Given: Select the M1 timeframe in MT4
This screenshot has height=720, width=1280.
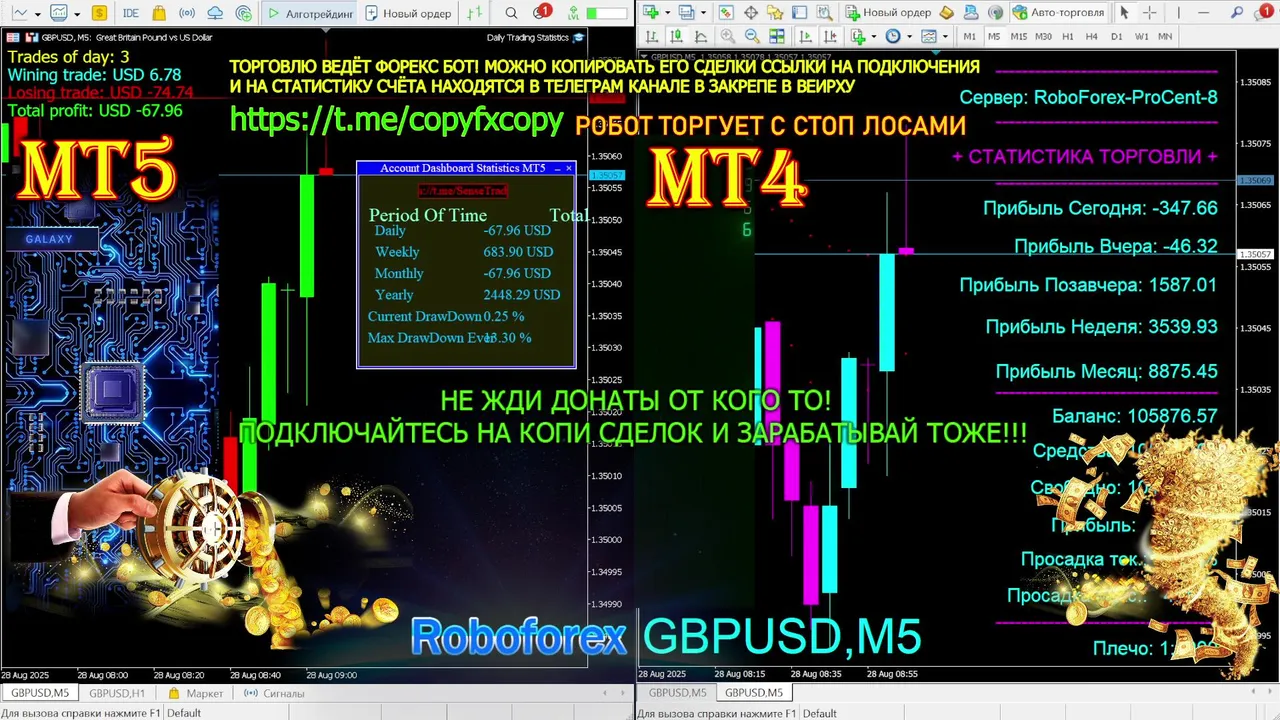Looking at the screenshot, I should 969,36.
